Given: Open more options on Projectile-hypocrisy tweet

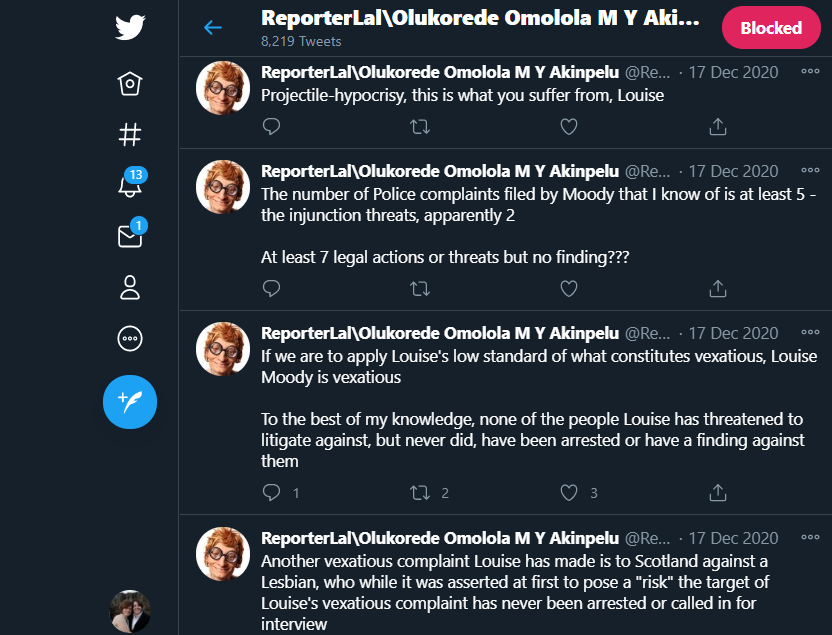Looking at the screenshot, I should tap(810, 72).
